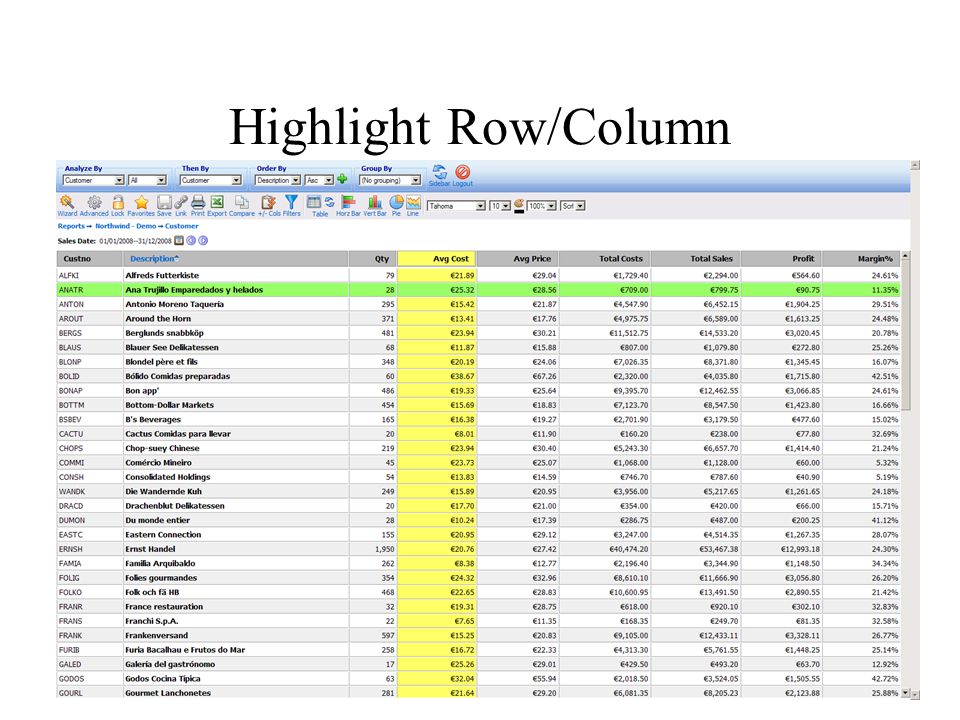This screenshot has height=720, width=960.
Task: Click the Customer breadcrumb link
Action: (x=181, y=226)
